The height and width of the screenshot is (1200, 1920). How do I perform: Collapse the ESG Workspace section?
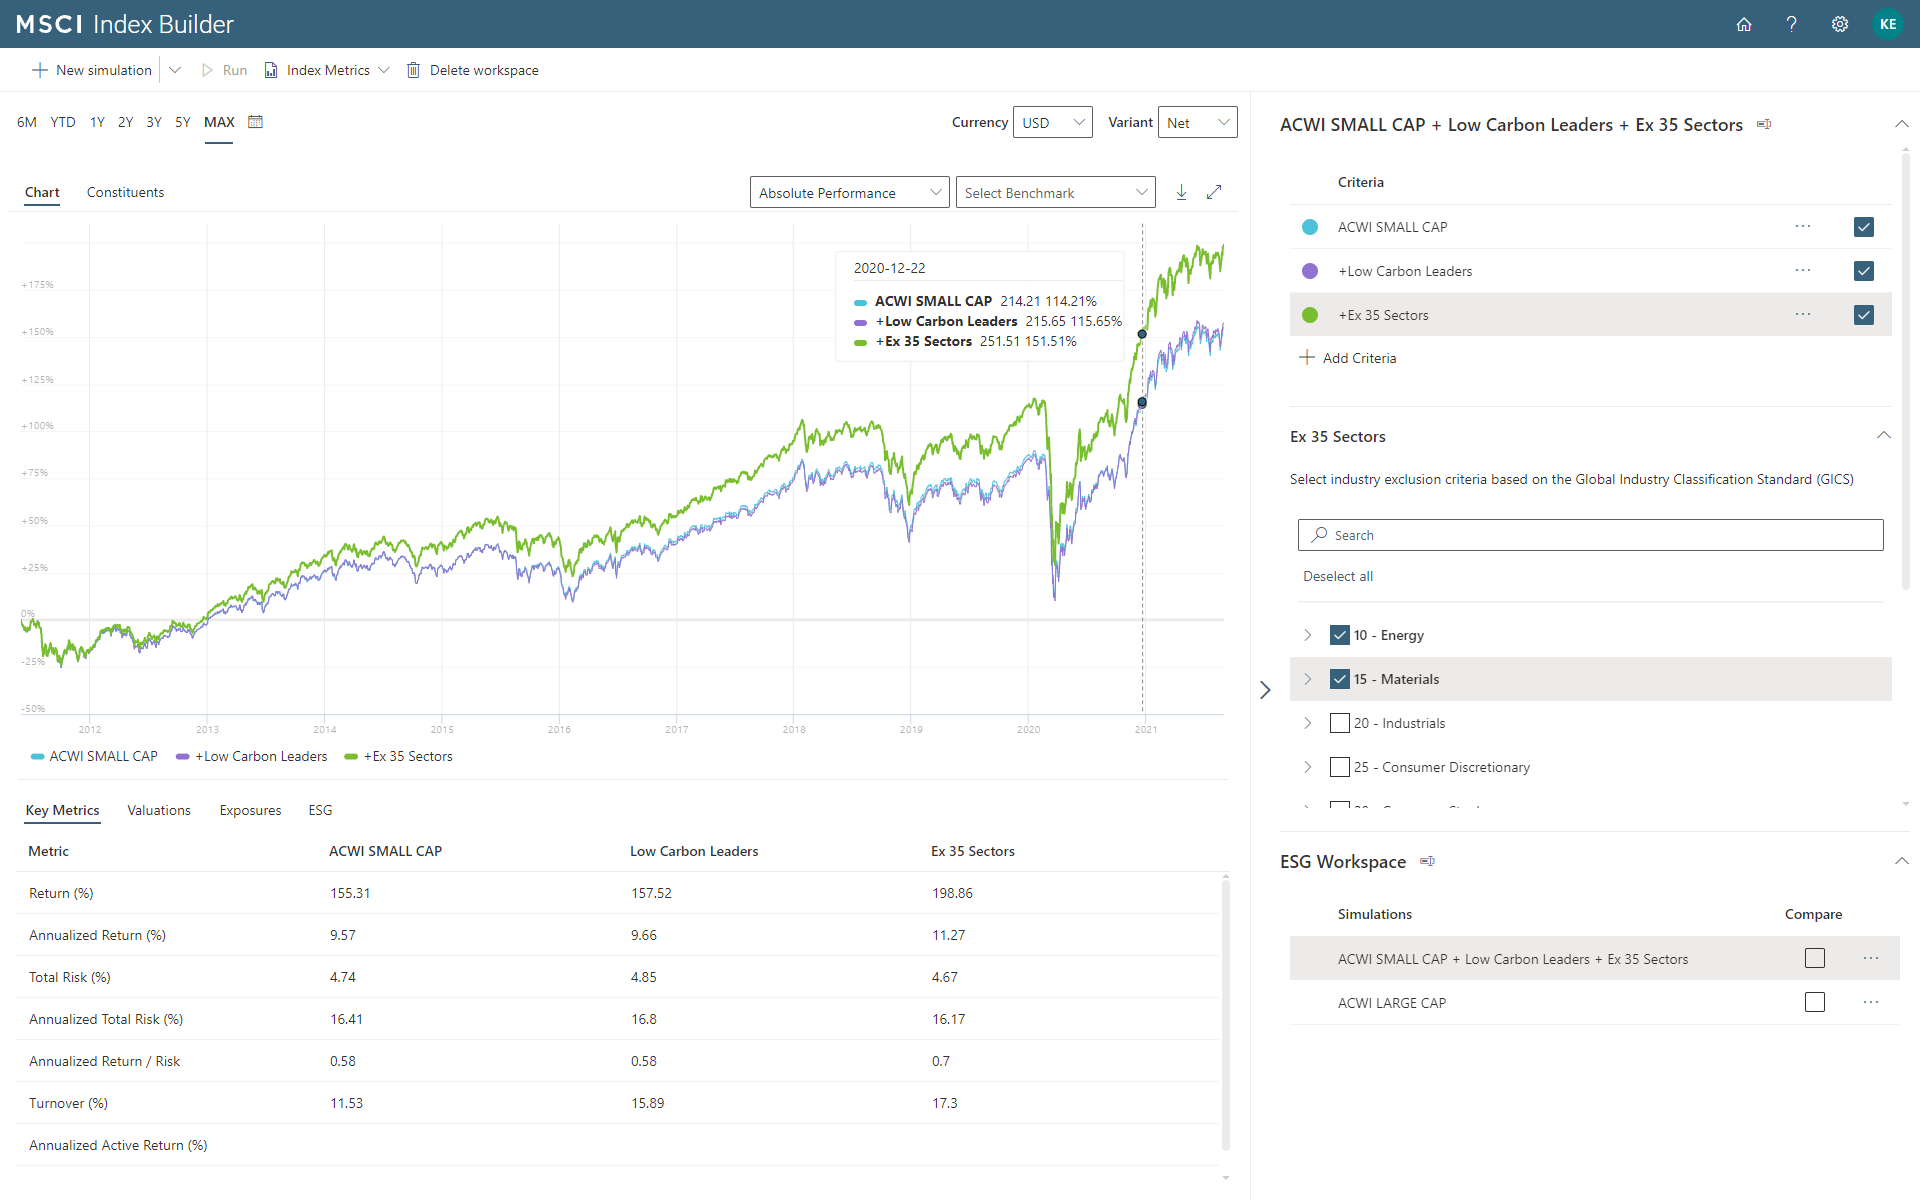click(x=1902, y=861)
